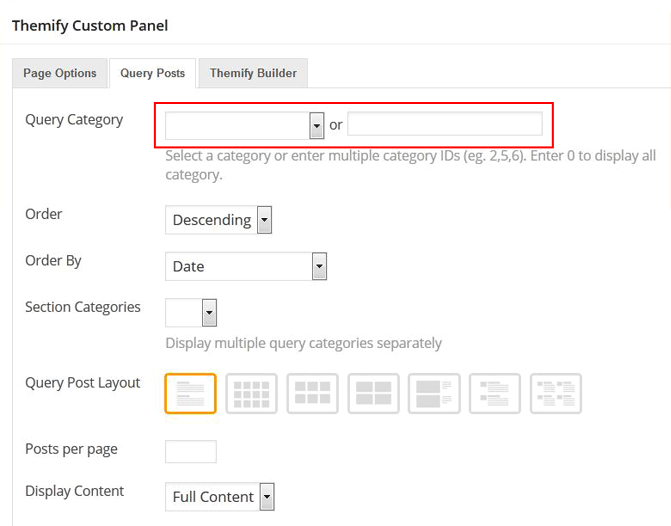Click the Themify Custom Panel header

90,25
